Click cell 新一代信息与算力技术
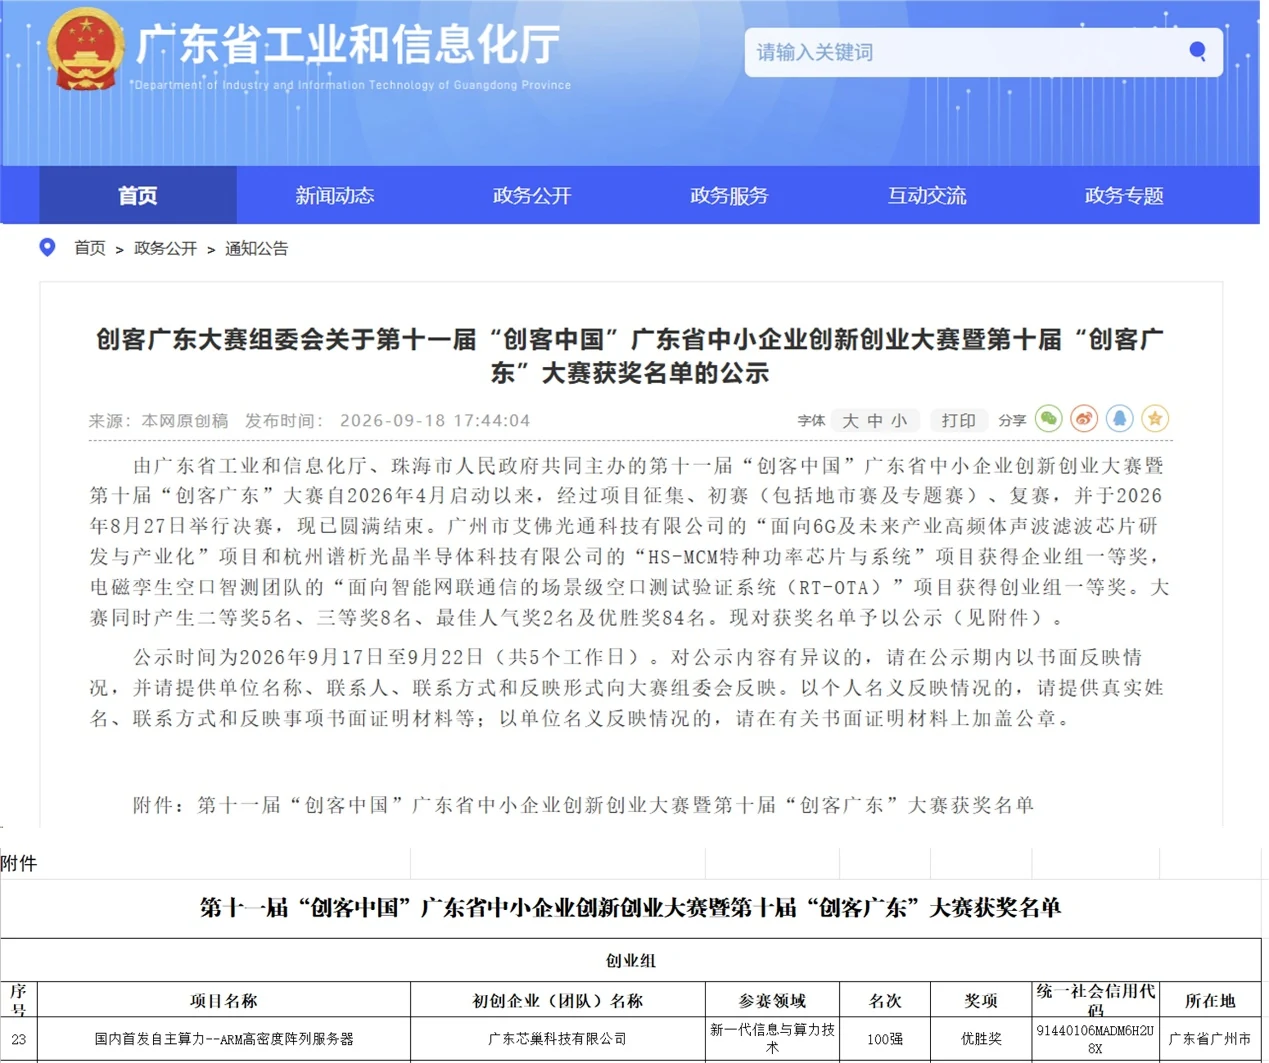The height and width of the screenshot is (1063, 1269). pos(772,1039)
